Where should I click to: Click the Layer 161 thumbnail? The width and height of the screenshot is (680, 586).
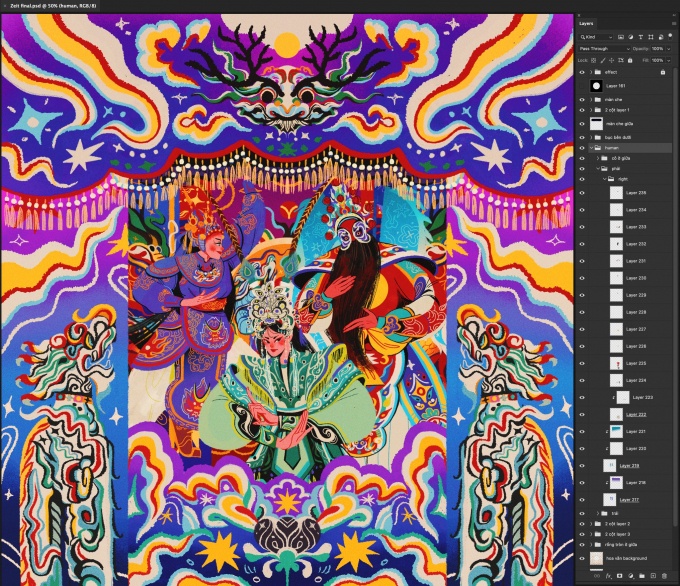(596, 86)
